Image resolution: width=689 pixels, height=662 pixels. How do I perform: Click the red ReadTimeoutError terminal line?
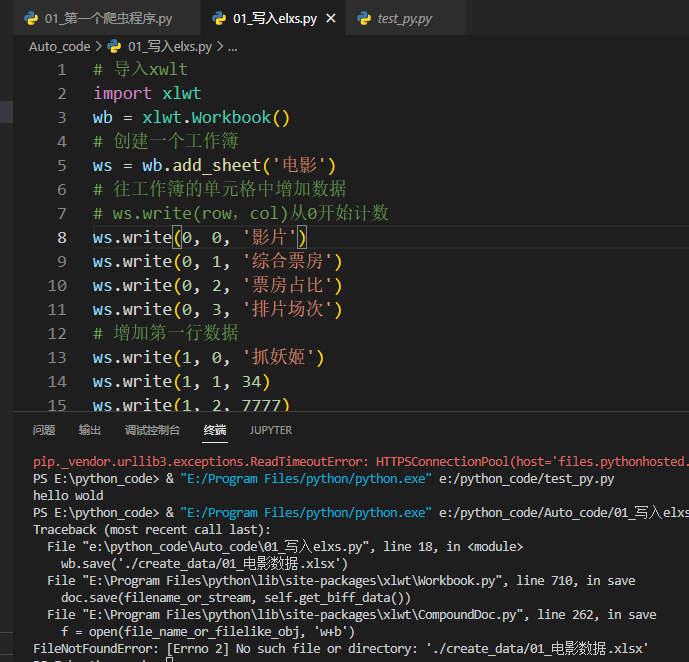[361, 462]
